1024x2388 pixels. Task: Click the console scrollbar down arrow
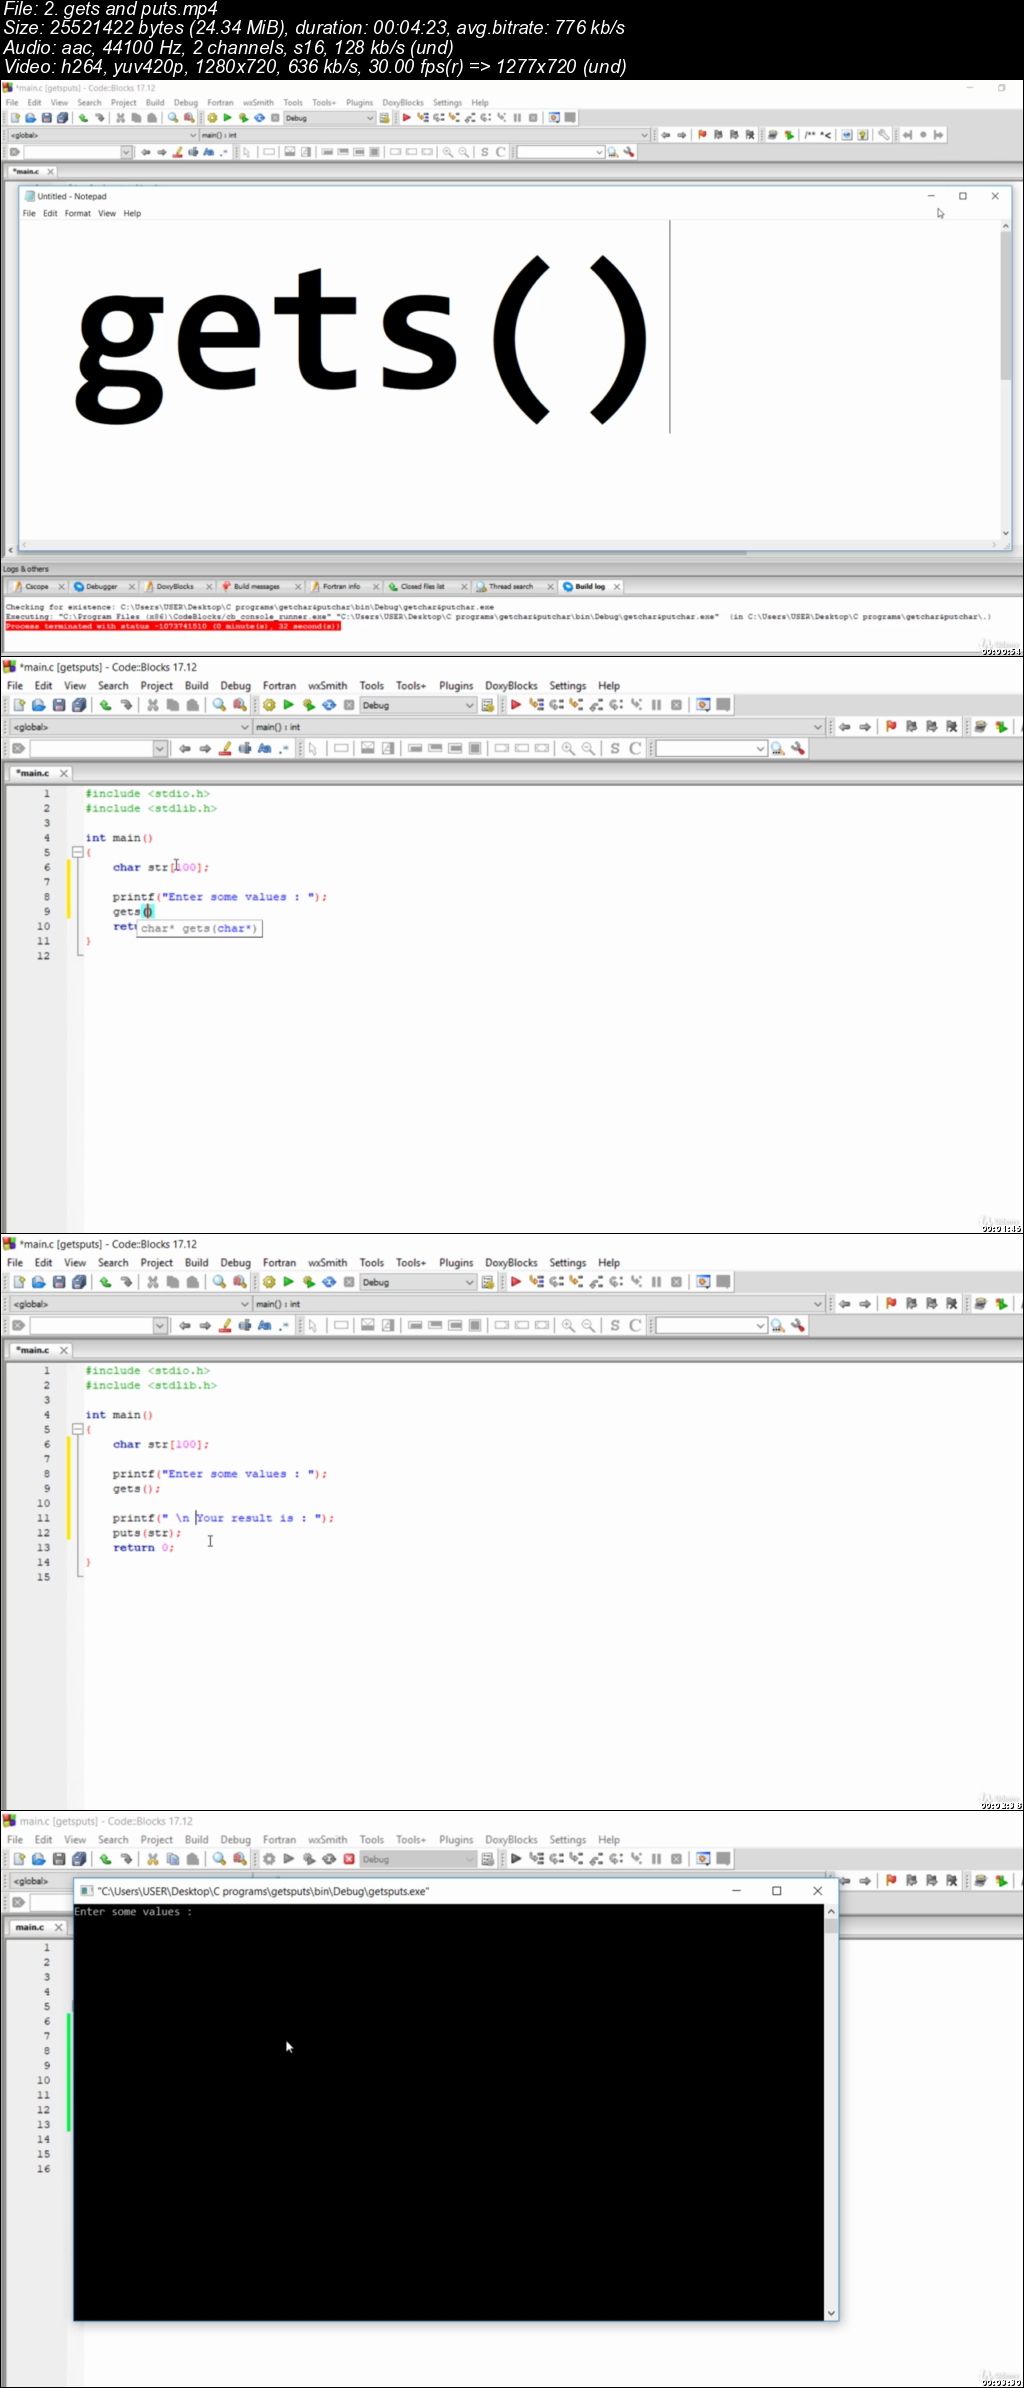(x=831, y=2314)
